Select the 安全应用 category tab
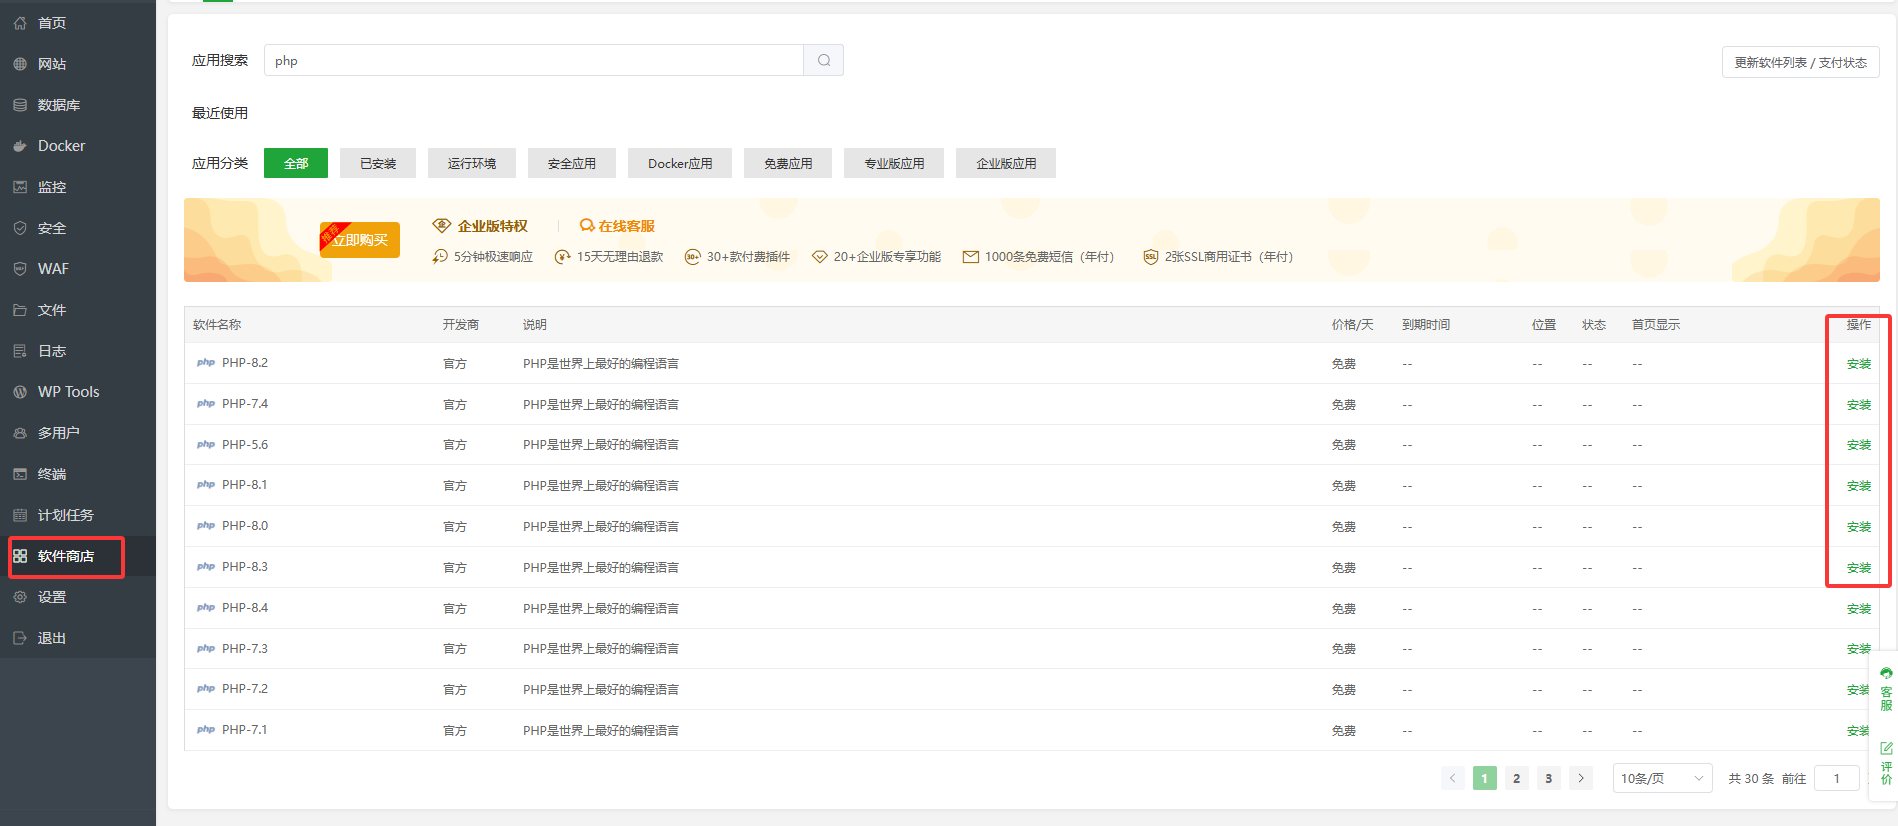Screen dimensions: 1898x826 tap(572, 163)
